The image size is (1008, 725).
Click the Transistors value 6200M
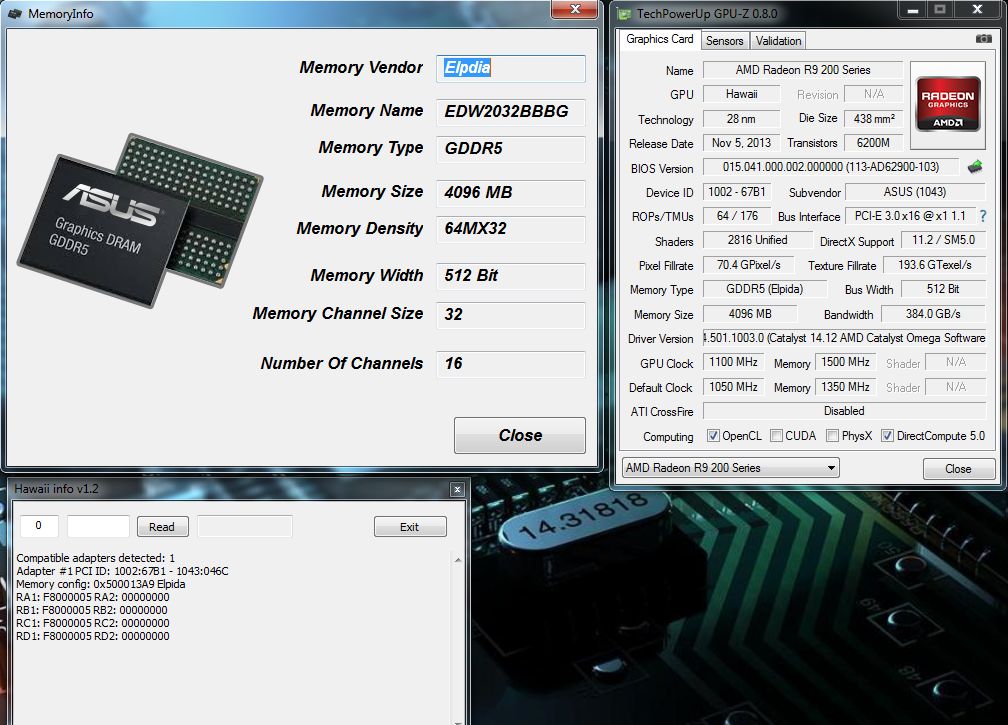point(874,143)
